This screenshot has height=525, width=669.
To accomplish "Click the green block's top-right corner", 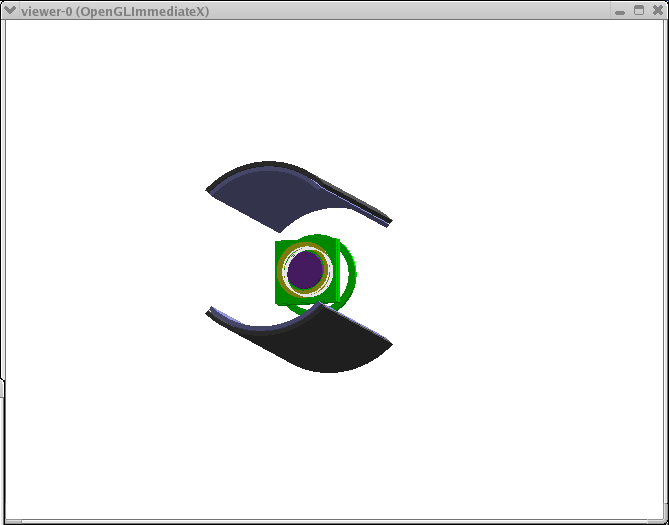I will coord(339,243).
